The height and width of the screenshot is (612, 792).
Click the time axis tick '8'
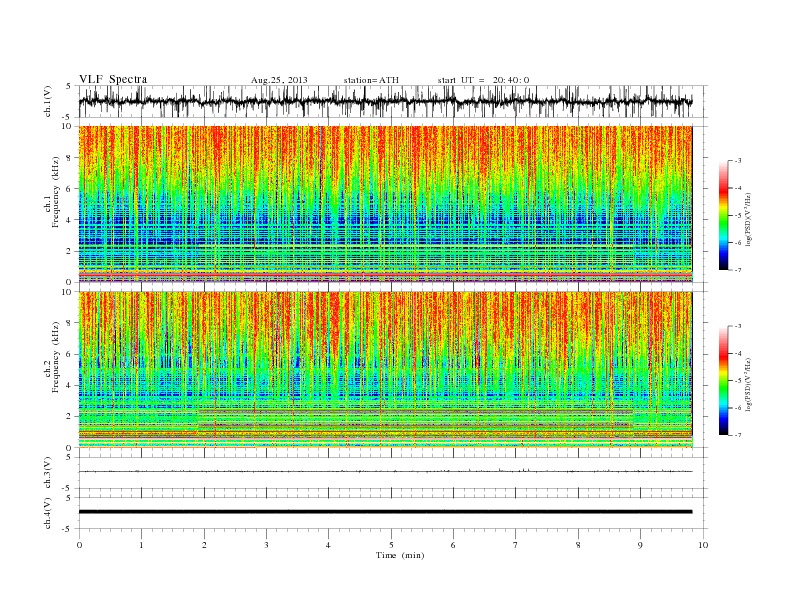point(578,545)
